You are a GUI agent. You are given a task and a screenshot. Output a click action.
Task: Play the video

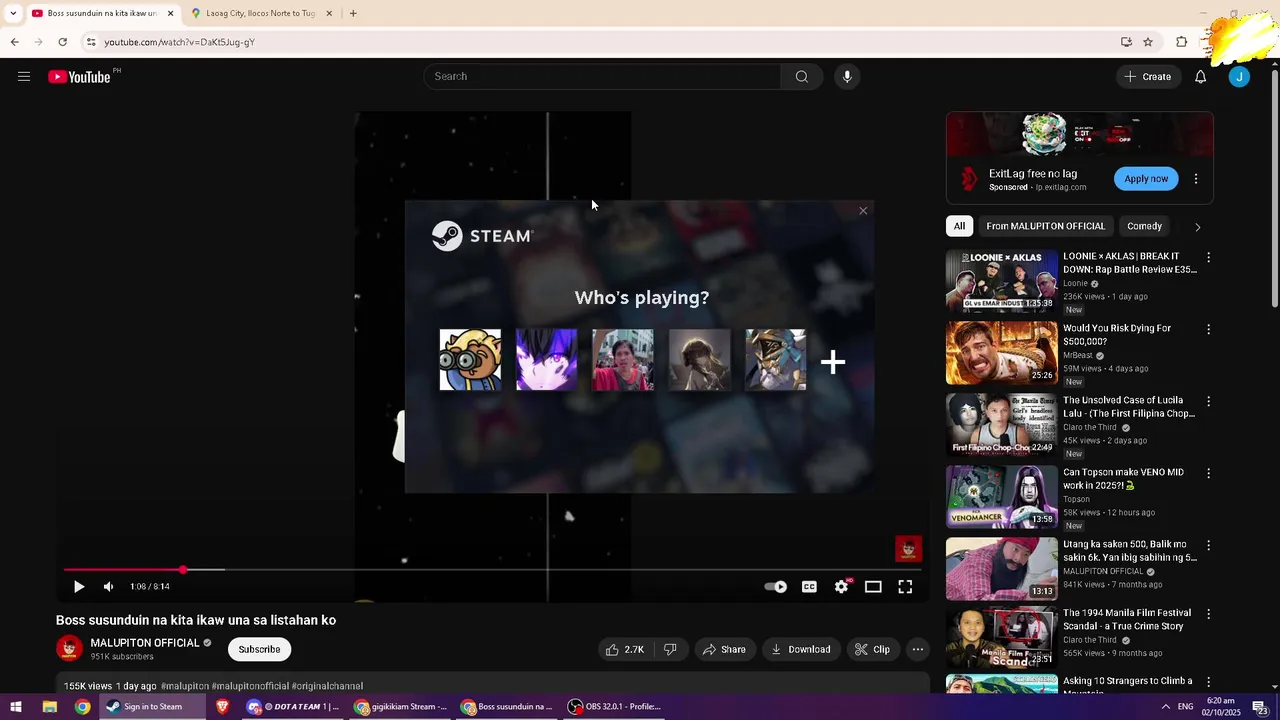(79, 587)
